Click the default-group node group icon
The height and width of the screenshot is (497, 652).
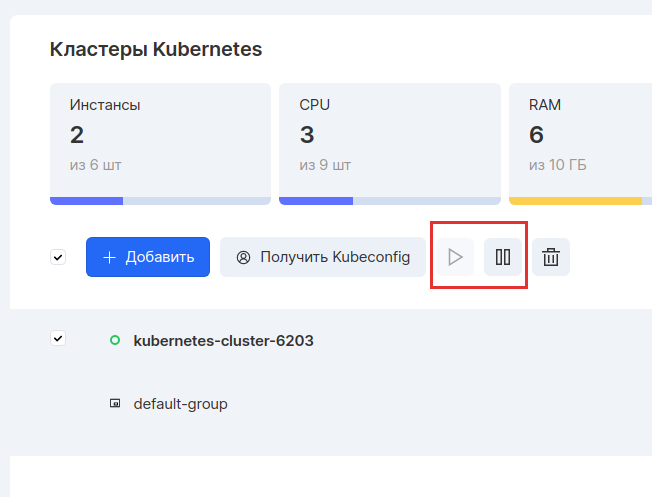coord(115,403)
